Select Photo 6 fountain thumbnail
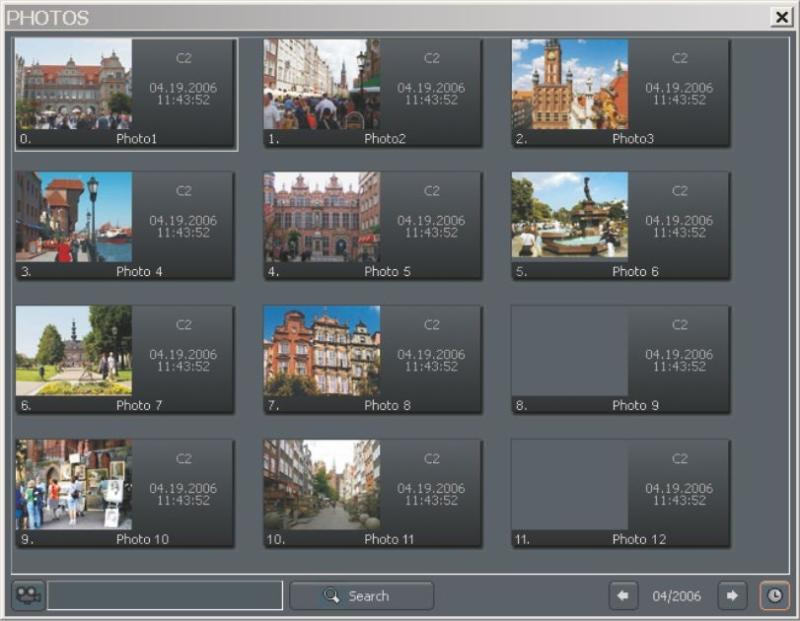 [570, 217]
